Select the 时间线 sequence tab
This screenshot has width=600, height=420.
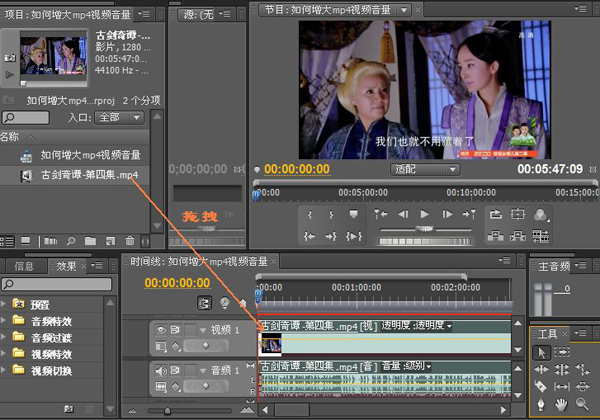click(199, 262)
